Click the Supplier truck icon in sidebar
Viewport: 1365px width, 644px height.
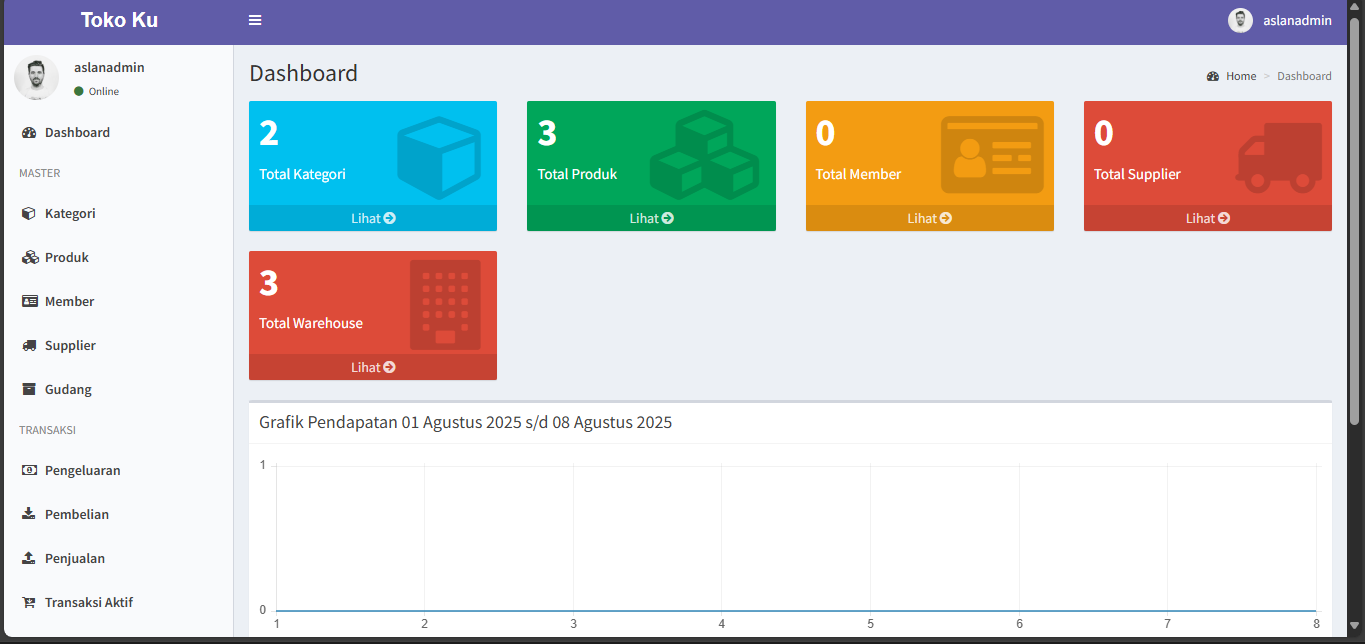point(29,346)
